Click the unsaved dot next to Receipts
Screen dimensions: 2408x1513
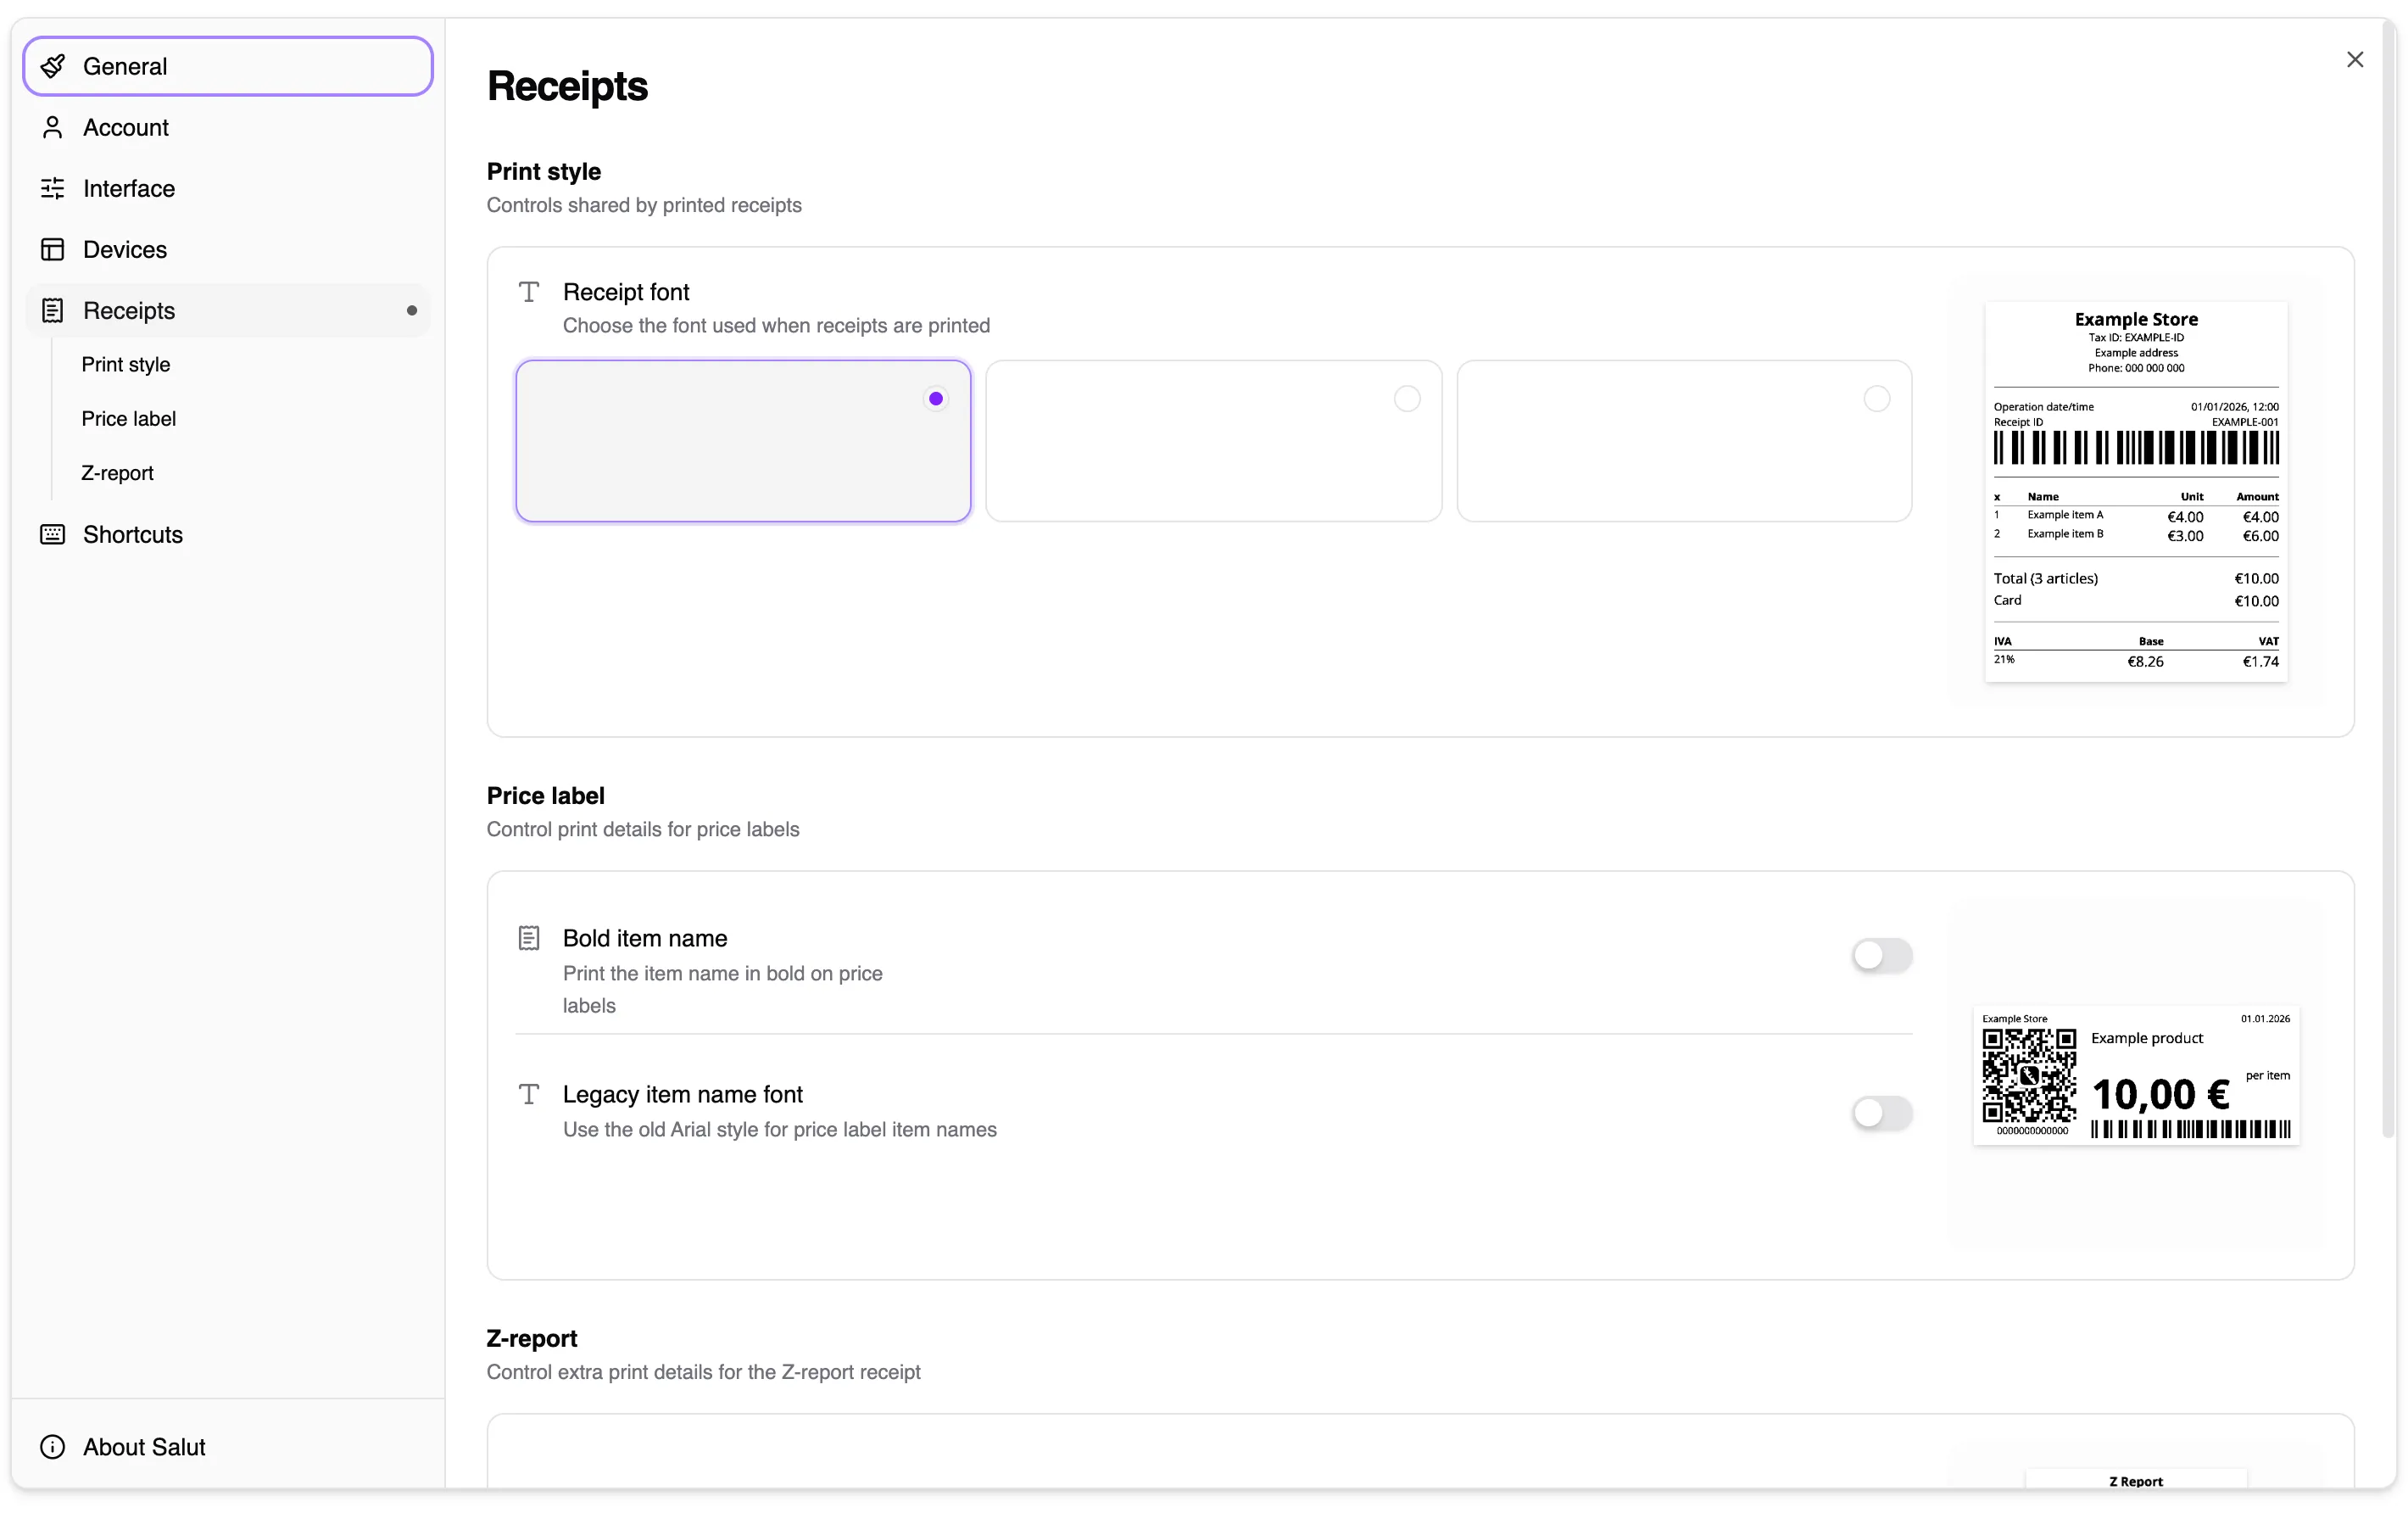pyautogui.click(x=412, y=310)
